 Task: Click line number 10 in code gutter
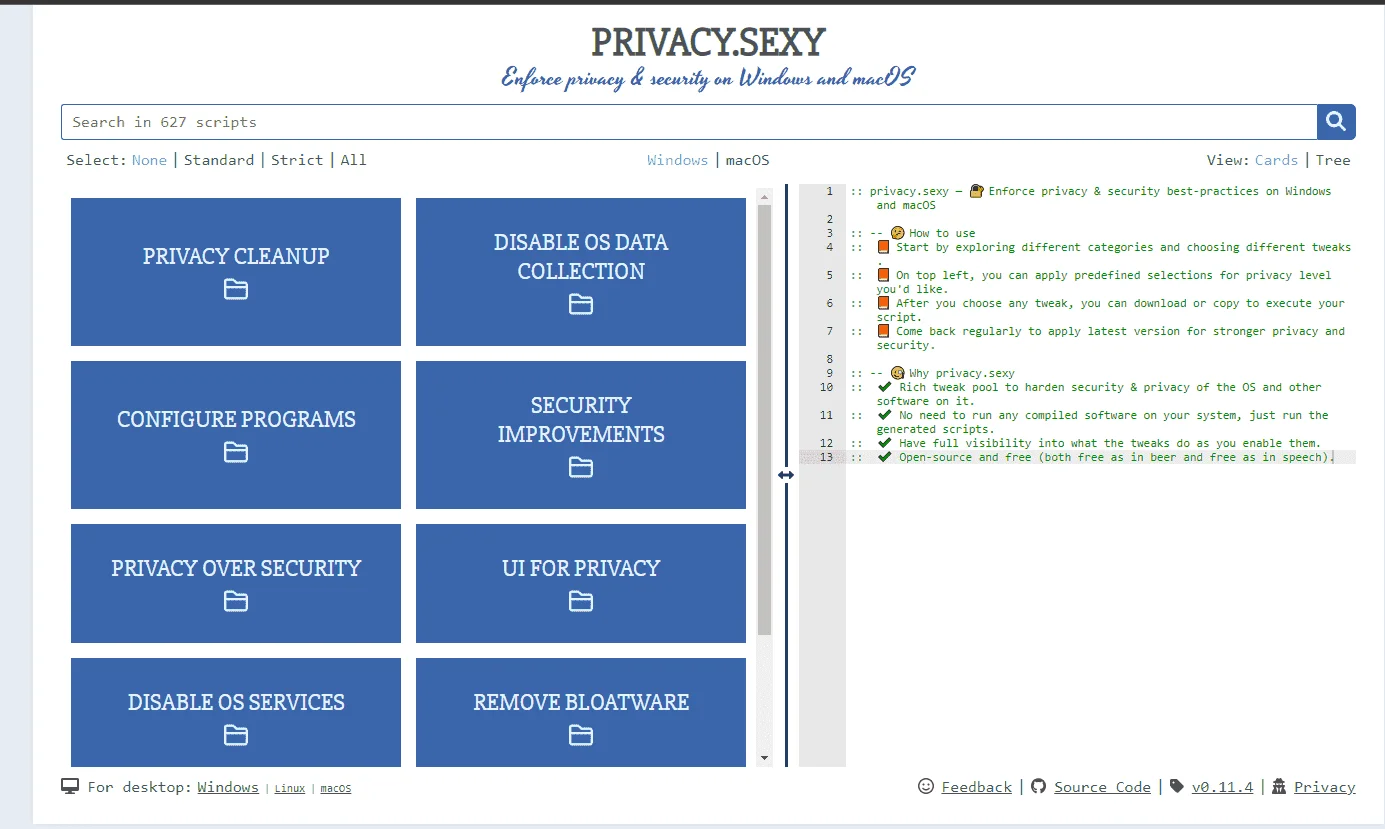click(825, 387)
